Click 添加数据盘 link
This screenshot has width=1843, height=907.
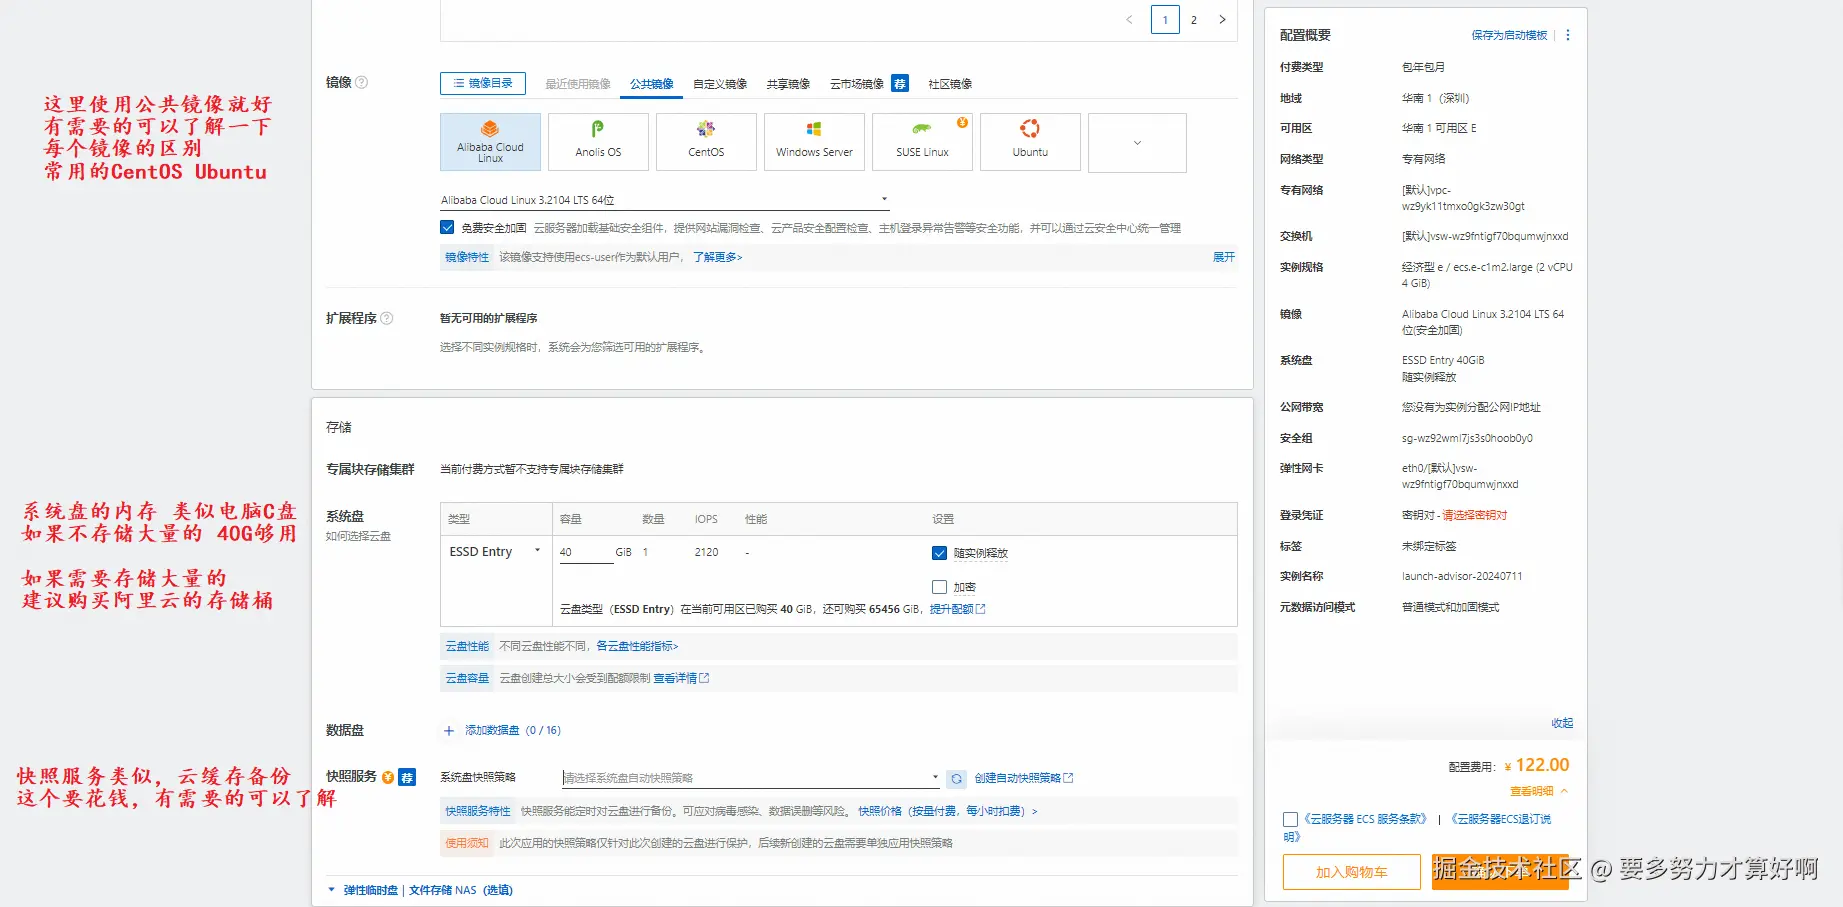click(x=513, y=730)
